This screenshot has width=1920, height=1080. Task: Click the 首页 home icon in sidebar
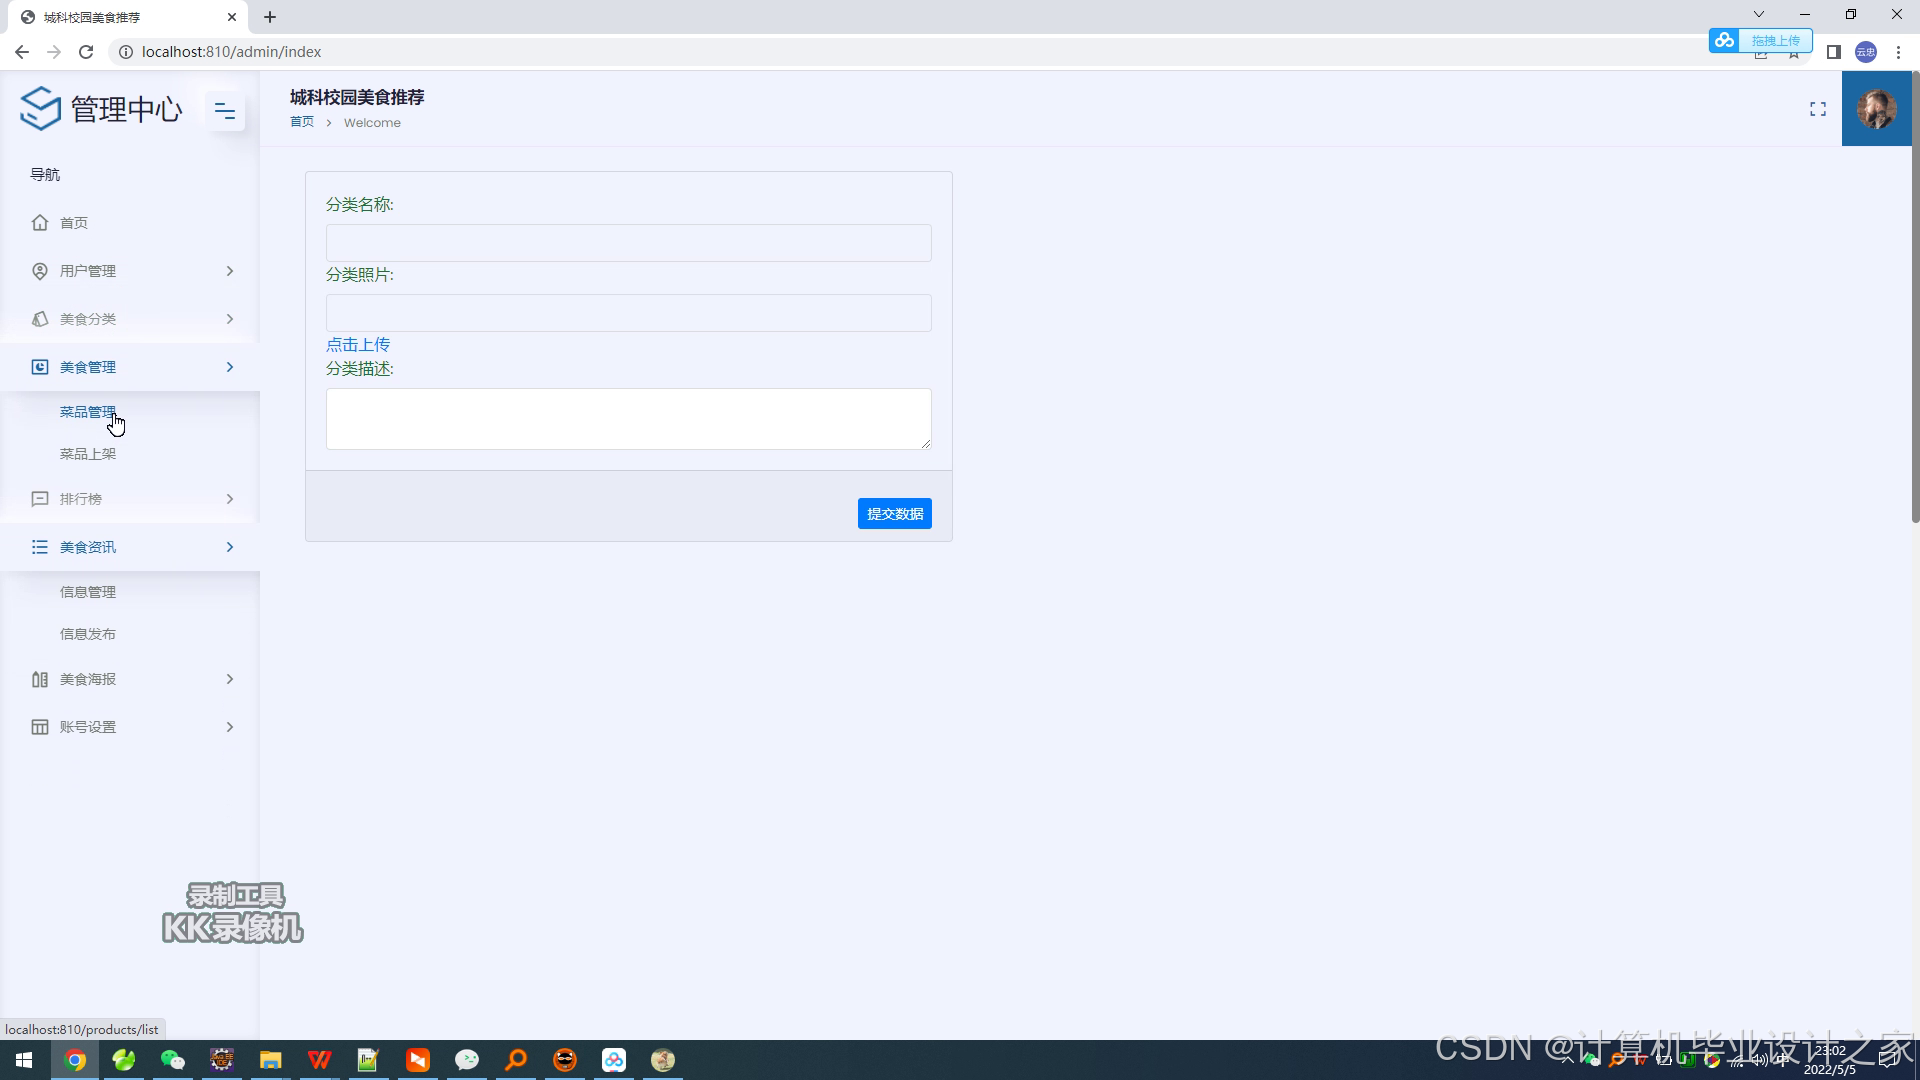click(40, 223)
